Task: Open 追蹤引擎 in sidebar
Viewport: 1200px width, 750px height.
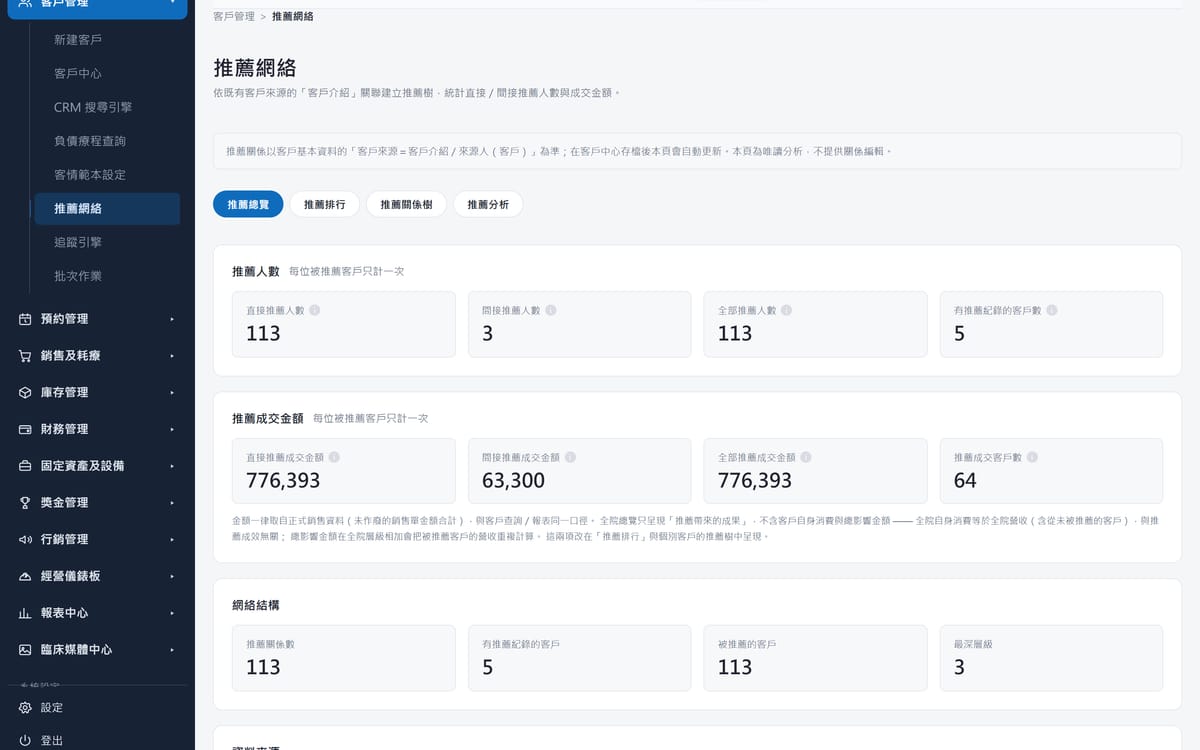Action: coord(105,242)
